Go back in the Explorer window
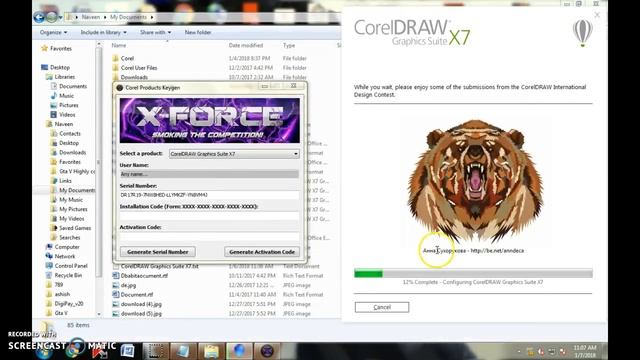The width and height of the screenshot is (640, 360). (x=39, y=17)
